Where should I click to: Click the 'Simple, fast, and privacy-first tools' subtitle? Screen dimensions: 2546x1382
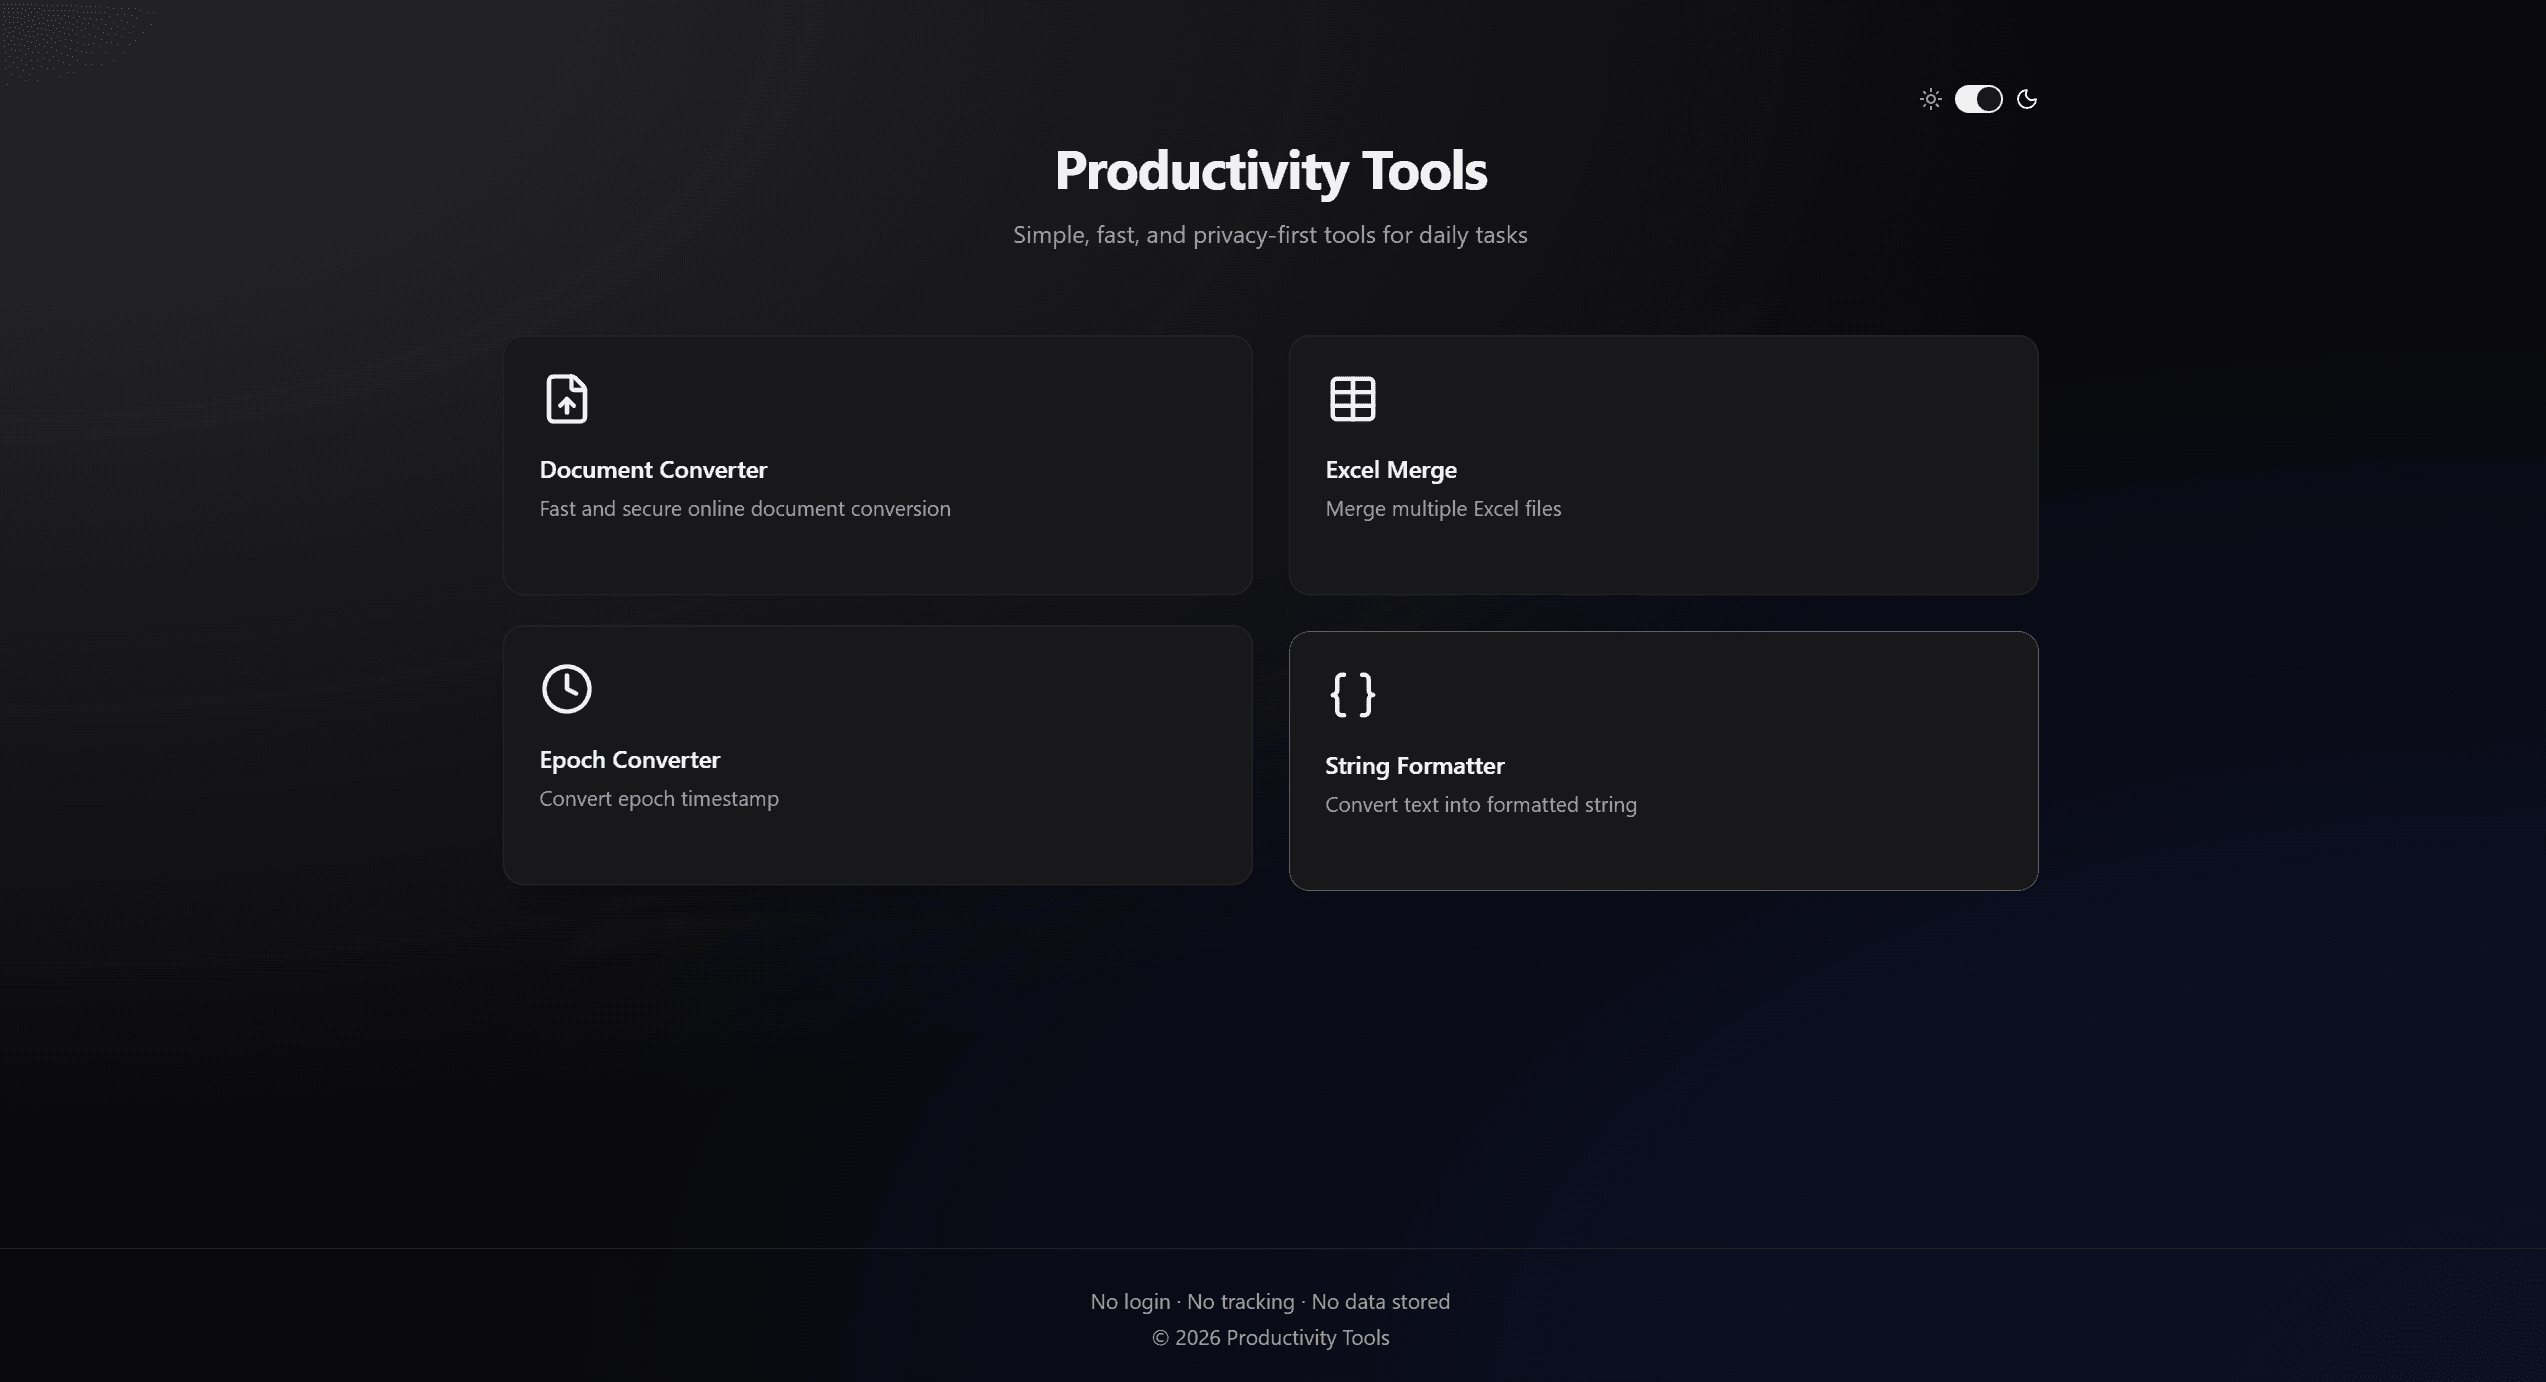(1270, 235)
